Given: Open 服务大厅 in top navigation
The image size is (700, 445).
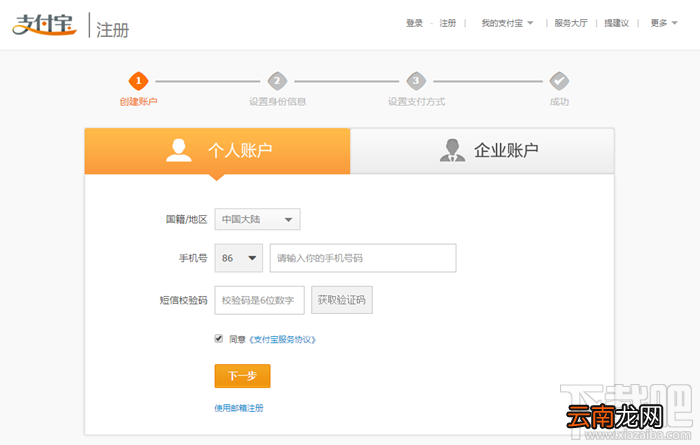Looking at the screenshot, I should [x=571, y=23].
